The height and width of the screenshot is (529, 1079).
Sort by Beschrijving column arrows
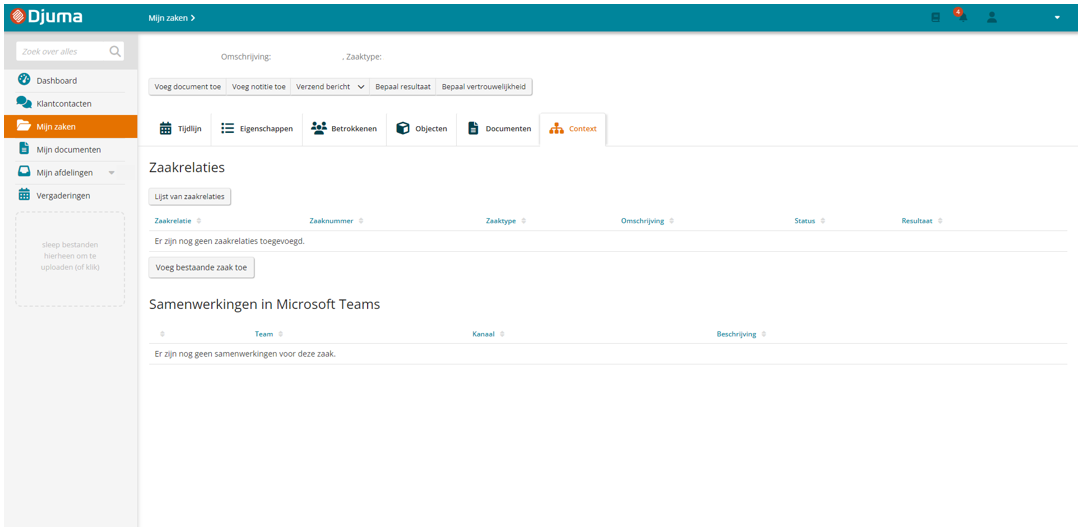pyautogui.click(x=764, y=334)
